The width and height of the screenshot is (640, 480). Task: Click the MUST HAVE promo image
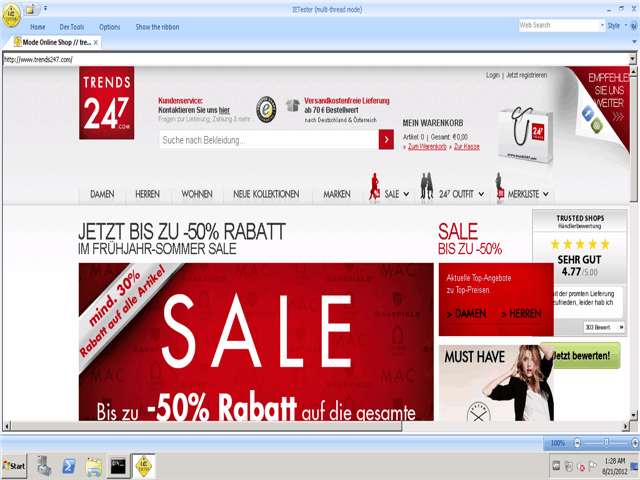[496, 383]
